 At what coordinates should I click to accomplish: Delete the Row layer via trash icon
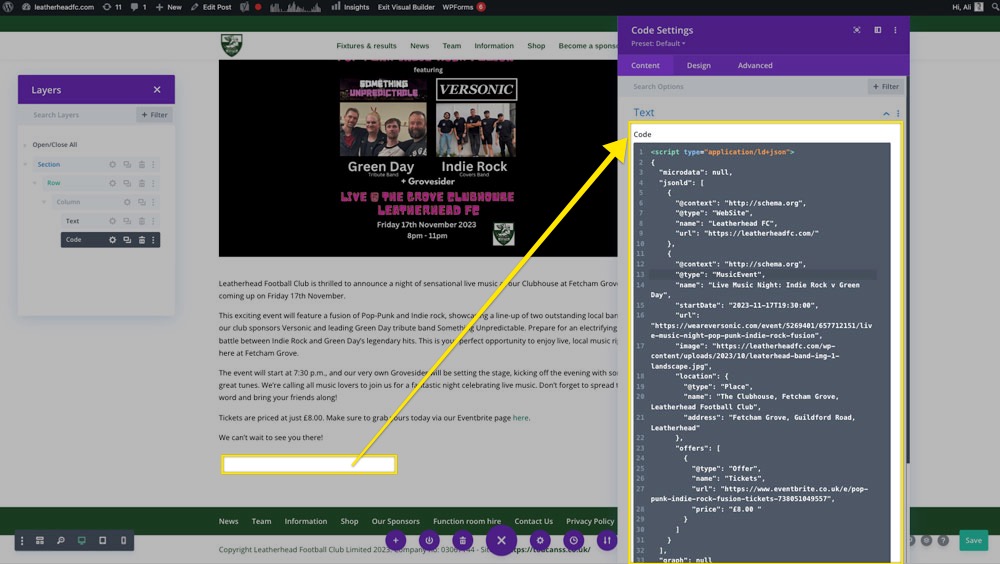click(x=142, y=183)
